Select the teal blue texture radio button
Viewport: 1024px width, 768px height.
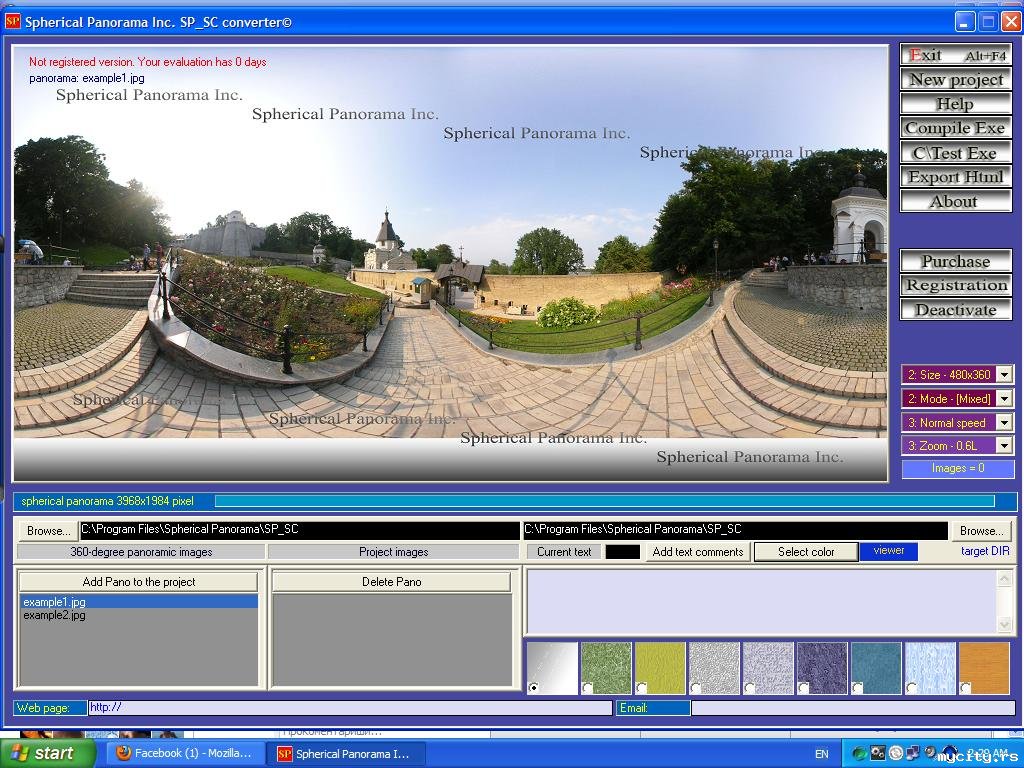[857, 687]
